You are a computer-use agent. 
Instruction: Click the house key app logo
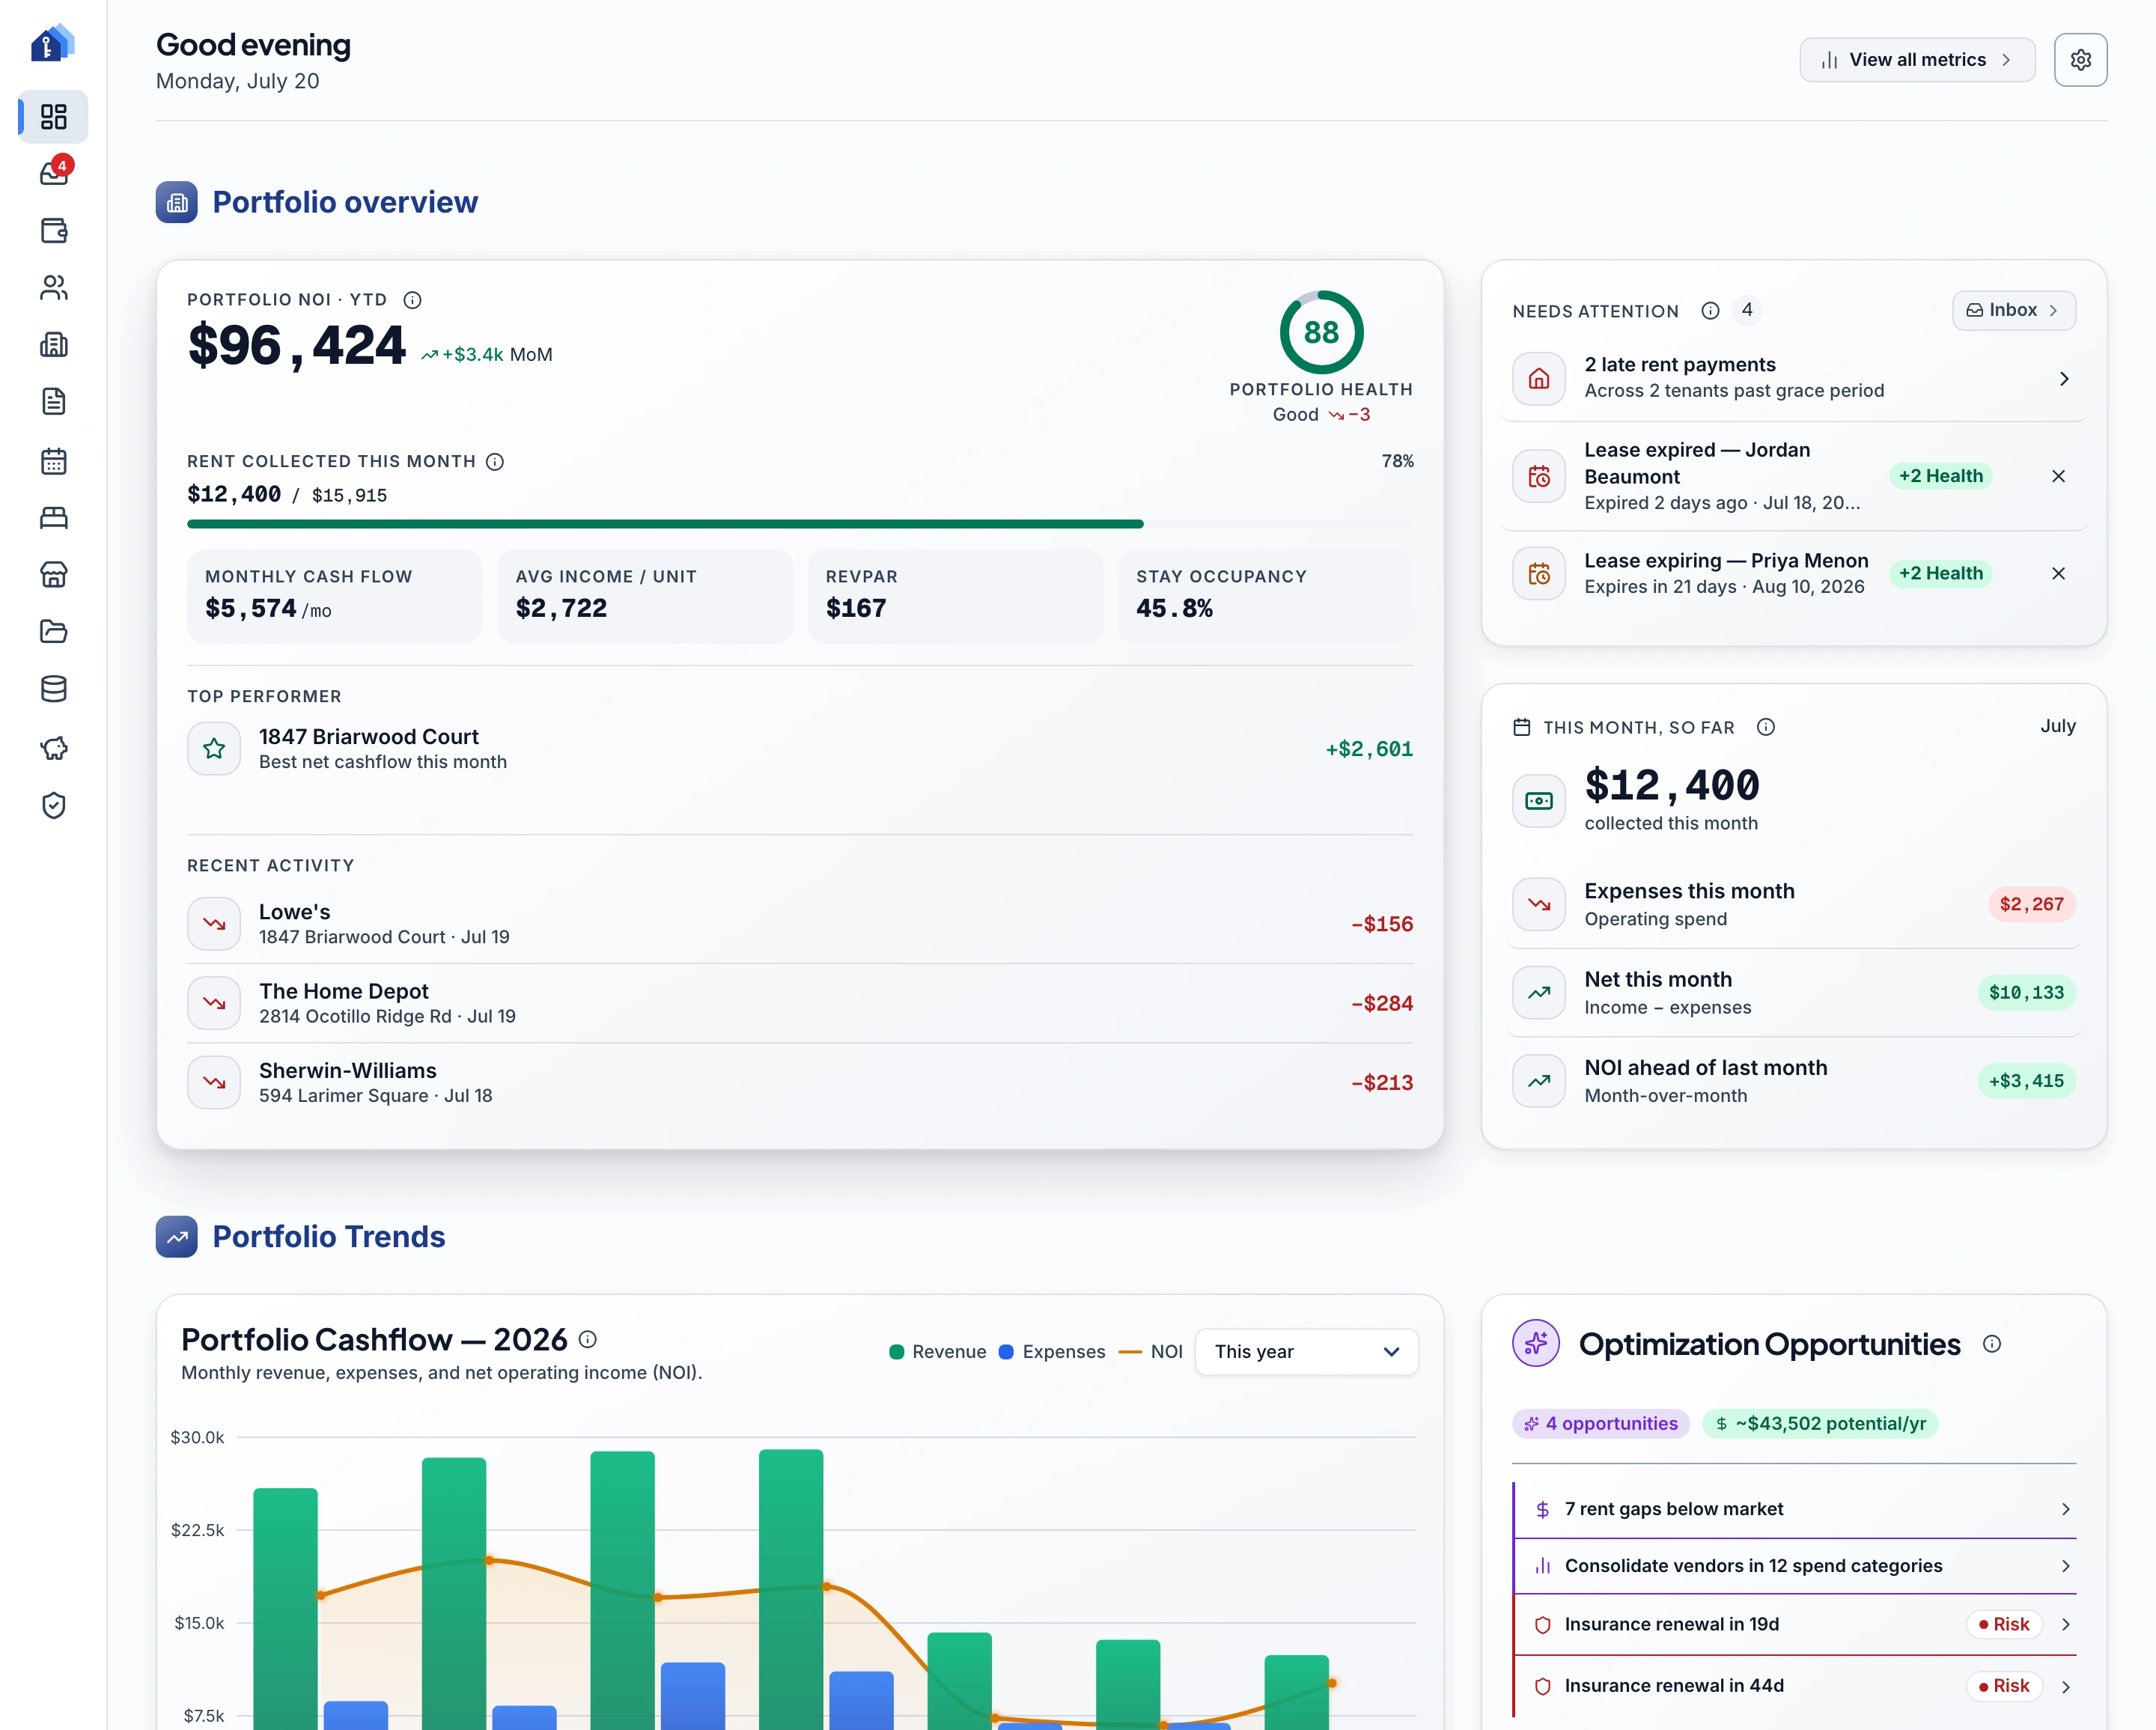click(x=53, y=43)
